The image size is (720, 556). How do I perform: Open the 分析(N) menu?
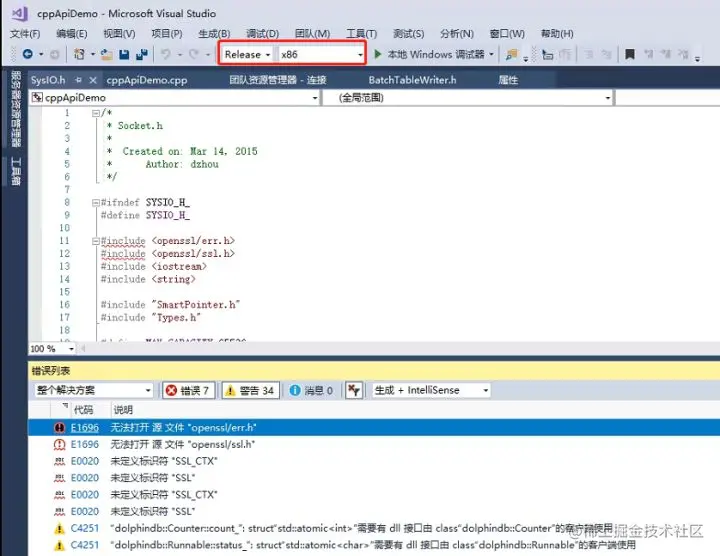pyautogui.click(x=457, y=34)
